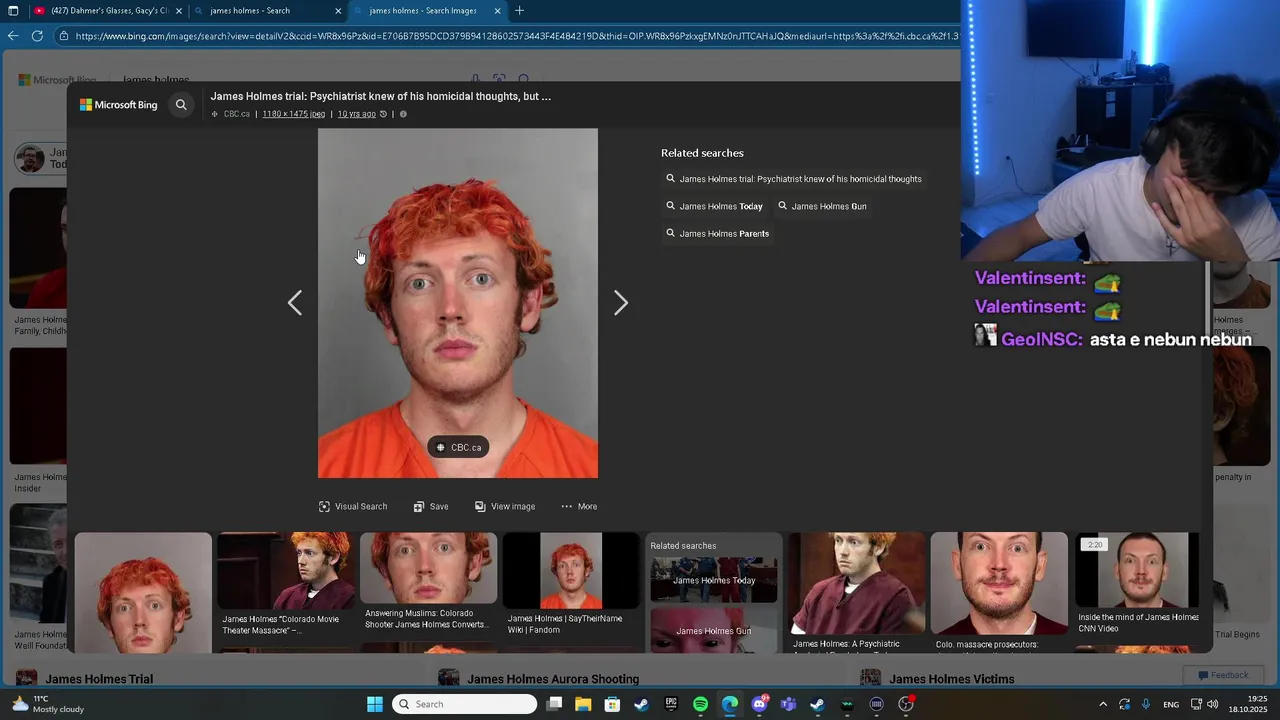Open Microsoft Teams from the taskbar
This screenshot has width=1280, height=720.
[x=788, y=704]
